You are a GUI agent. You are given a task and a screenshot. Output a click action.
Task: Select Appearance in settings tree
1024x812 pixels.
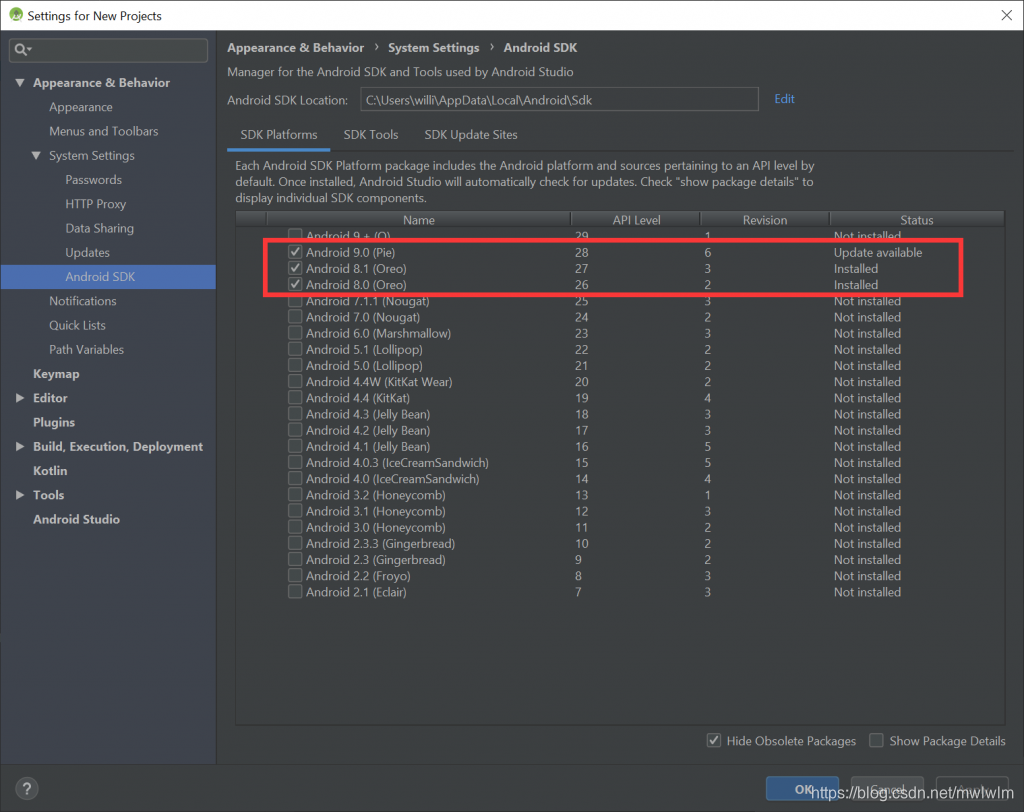pyautogui.click(x=81, y=107)
